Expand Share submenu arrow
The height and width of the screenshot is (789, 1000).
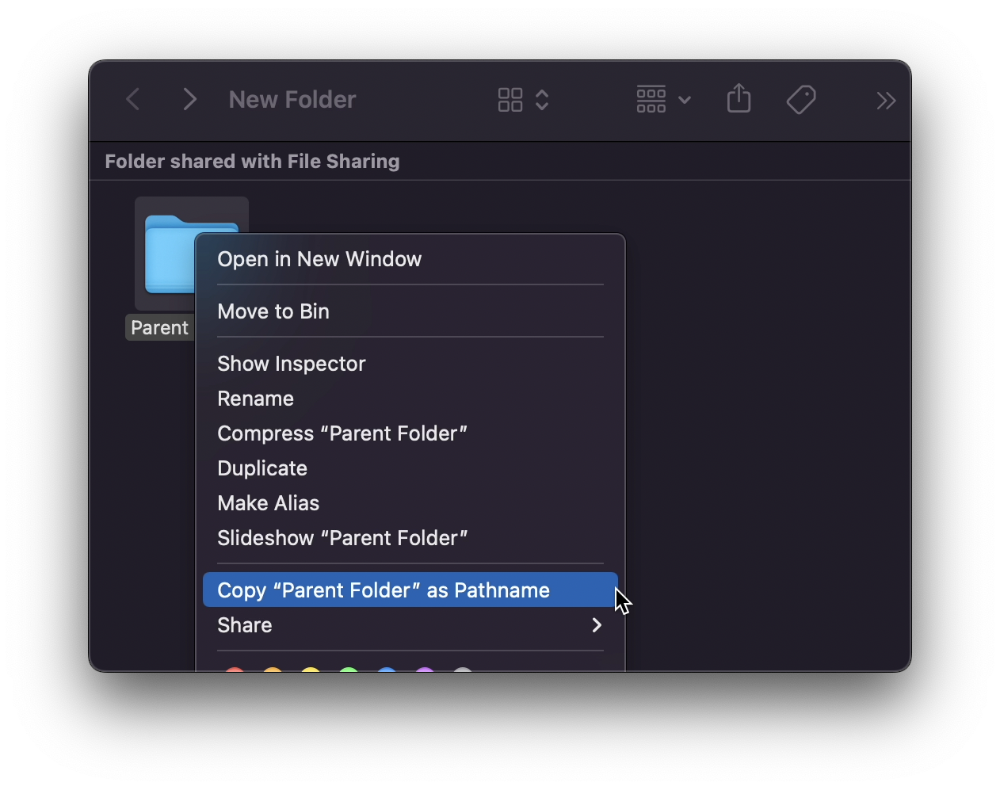click(x=596, y=625)
